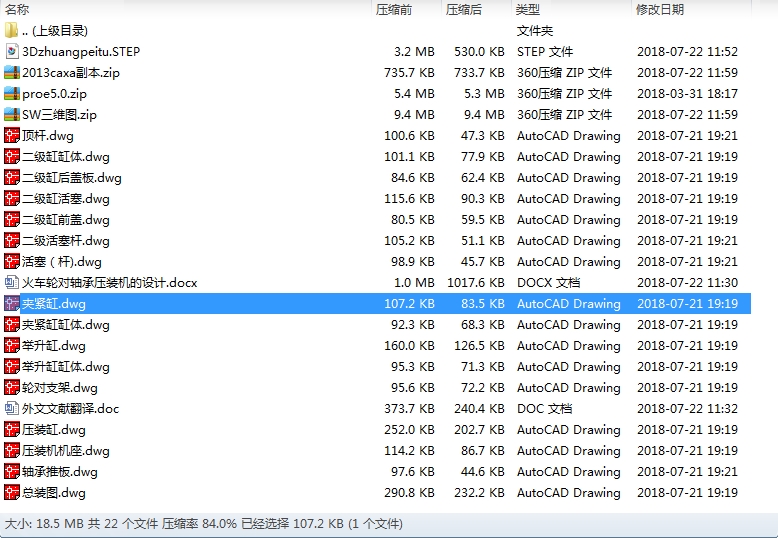Screen dimensions: 778x538
Task: Select the file name 举升缸.dwg
Action: coord(54,346)
